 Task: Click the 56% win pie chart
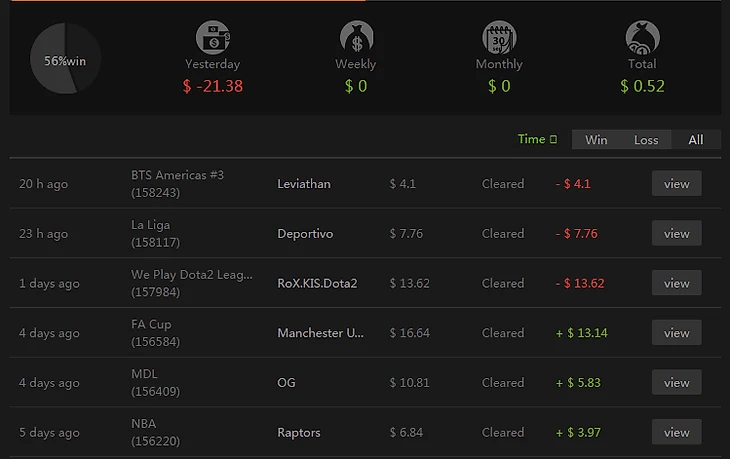[65, 59]
